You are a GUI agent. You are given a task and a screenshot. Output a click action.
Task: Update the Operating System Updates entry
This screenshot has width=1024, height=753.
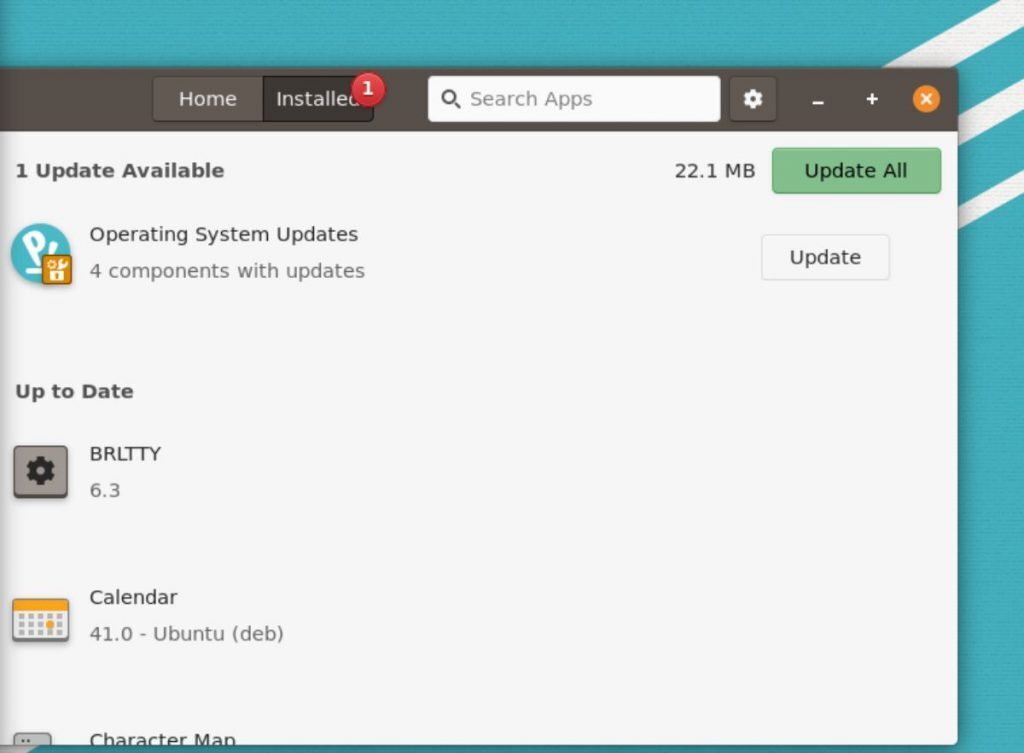[825, 256]
